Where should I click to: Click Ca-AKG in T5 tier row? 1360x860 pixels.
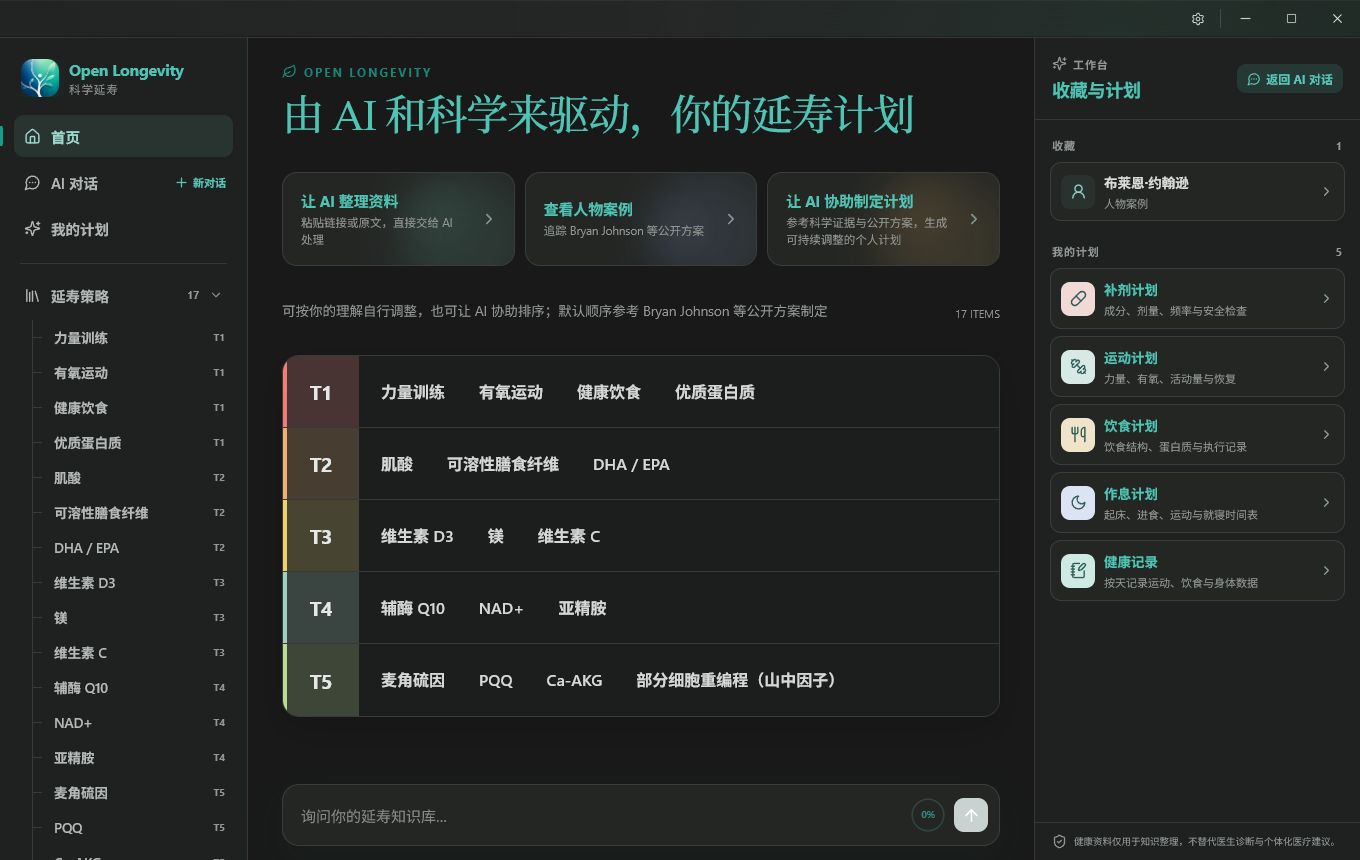tap(574, 680)
